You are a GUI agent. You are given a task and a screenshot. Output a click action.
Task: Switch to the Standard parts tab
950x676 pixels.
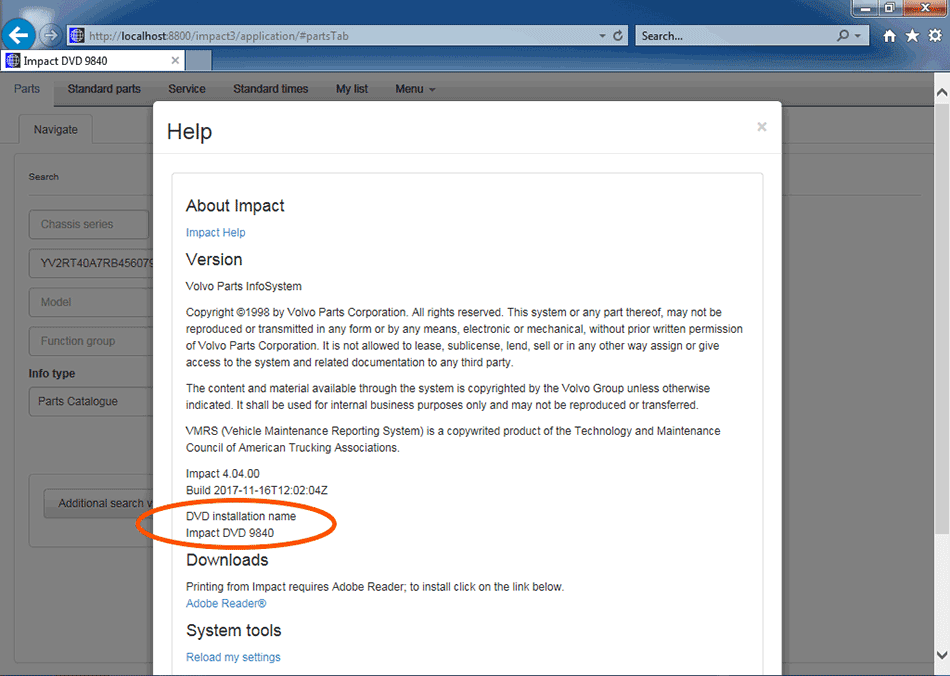point(104,89)
